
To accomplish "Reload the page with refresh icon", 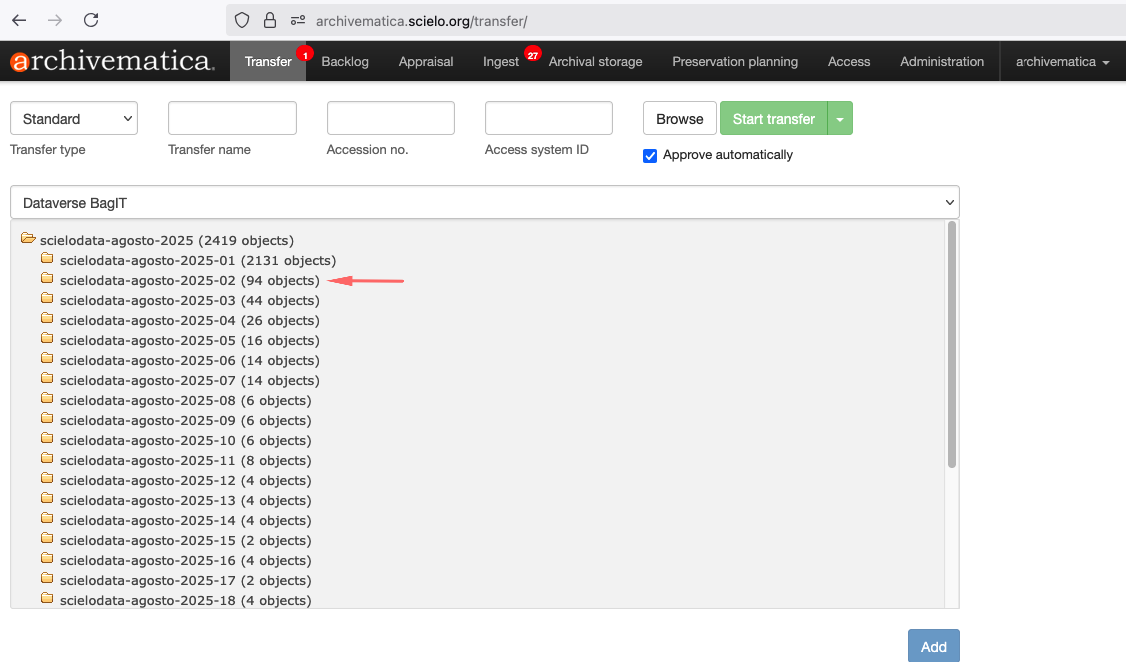I will pos(91,20).
